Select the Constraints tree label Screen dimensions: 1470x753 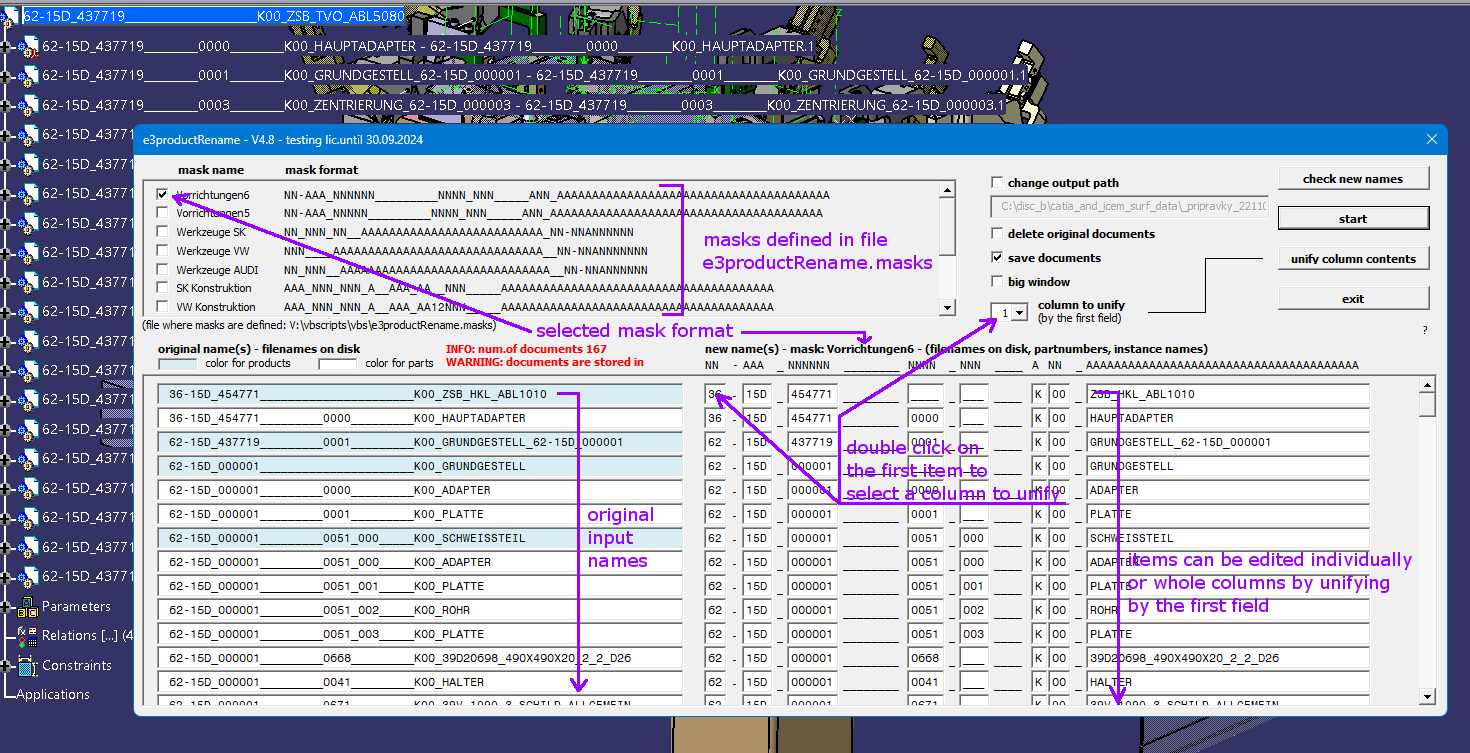point(77,666)
